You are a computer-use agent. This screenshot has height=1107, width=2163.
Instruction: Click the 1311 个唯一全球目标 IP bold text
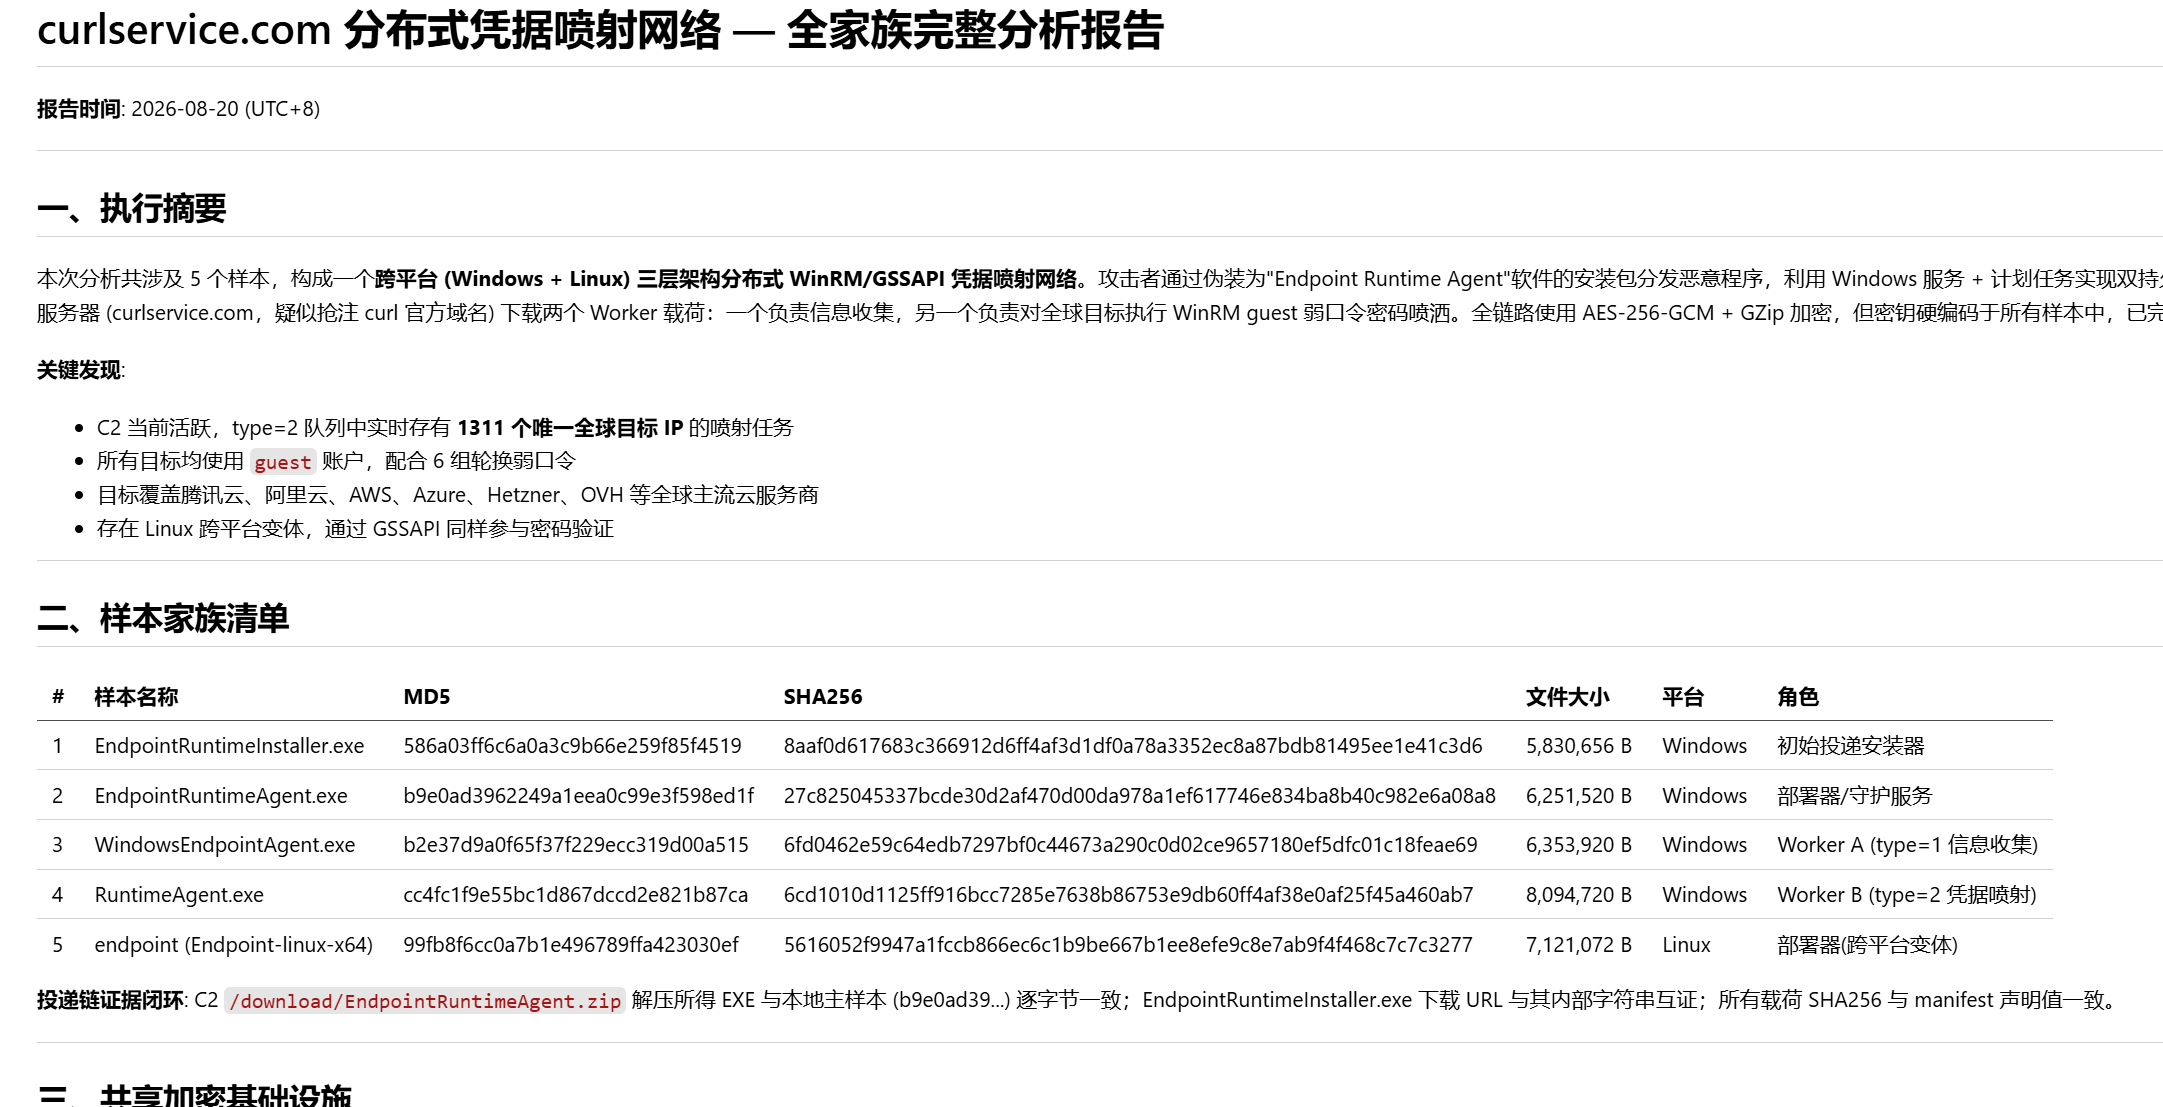pyautogui.click(x=570, y=428)
